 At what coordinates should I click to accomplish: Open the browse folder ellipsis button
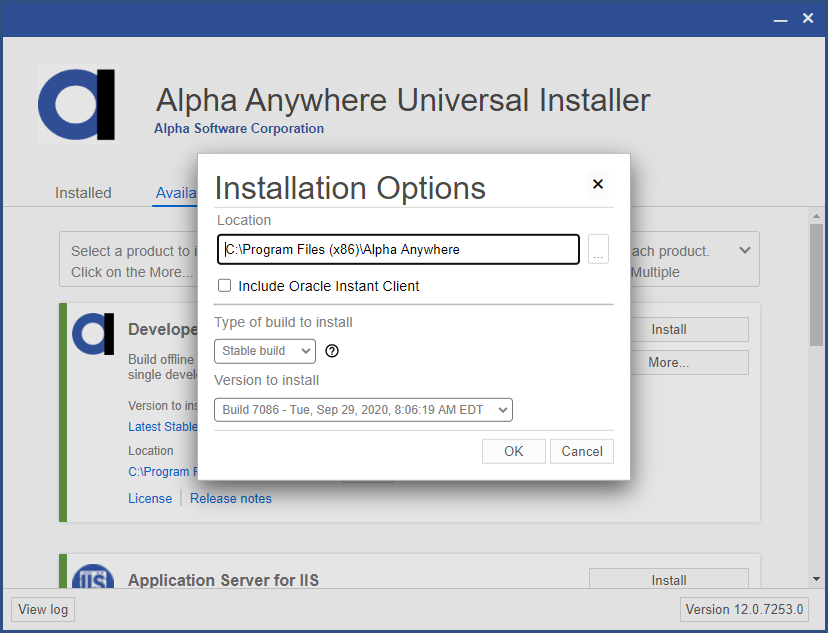pyautogui.click(x=598, y=249)
